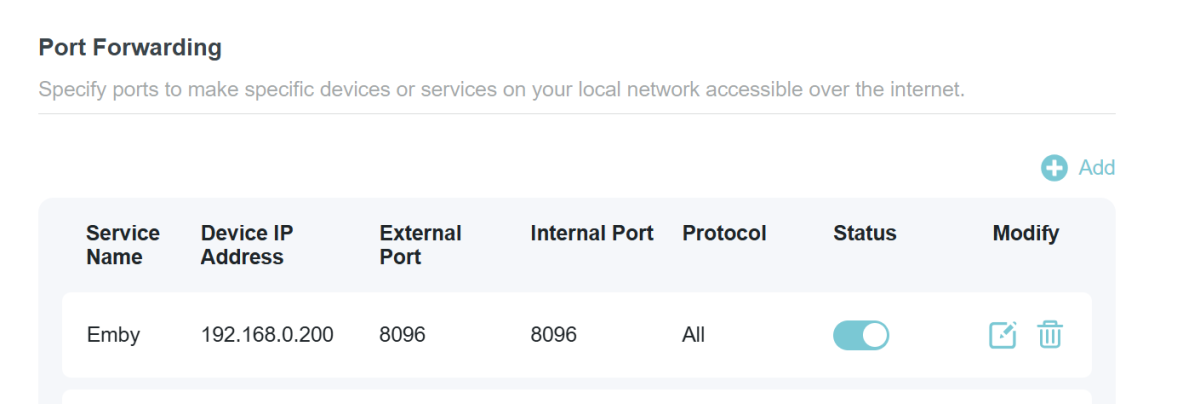Click the Device IP Address column header
The image size is (1200, 404).
247,245
